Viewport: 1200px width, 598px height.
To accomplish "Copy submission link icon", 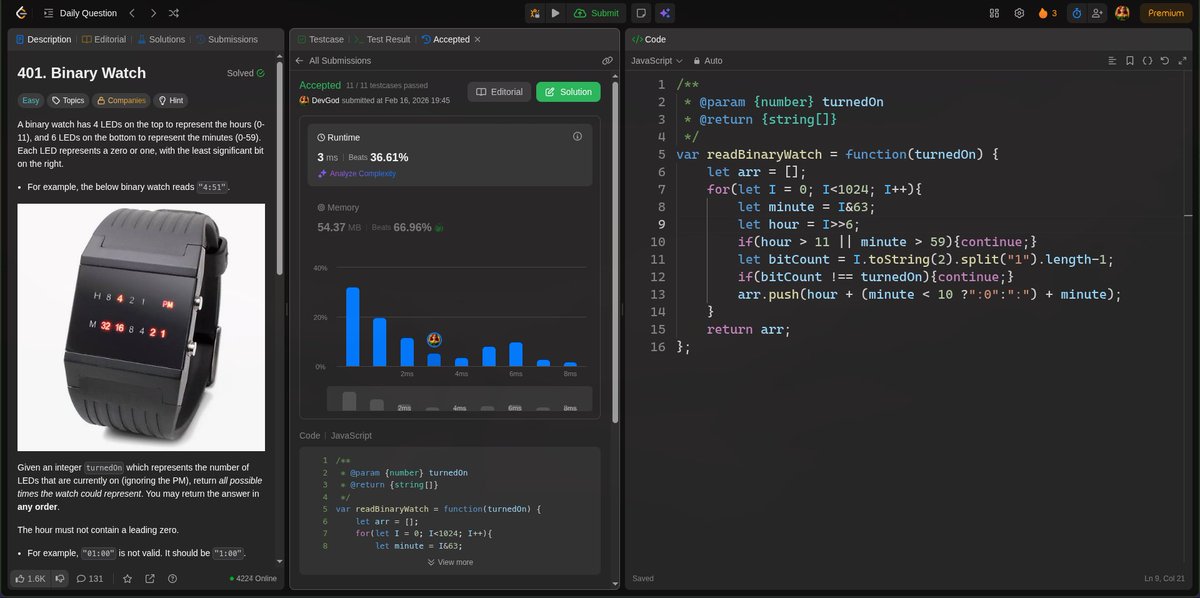I will coord(607,61).
